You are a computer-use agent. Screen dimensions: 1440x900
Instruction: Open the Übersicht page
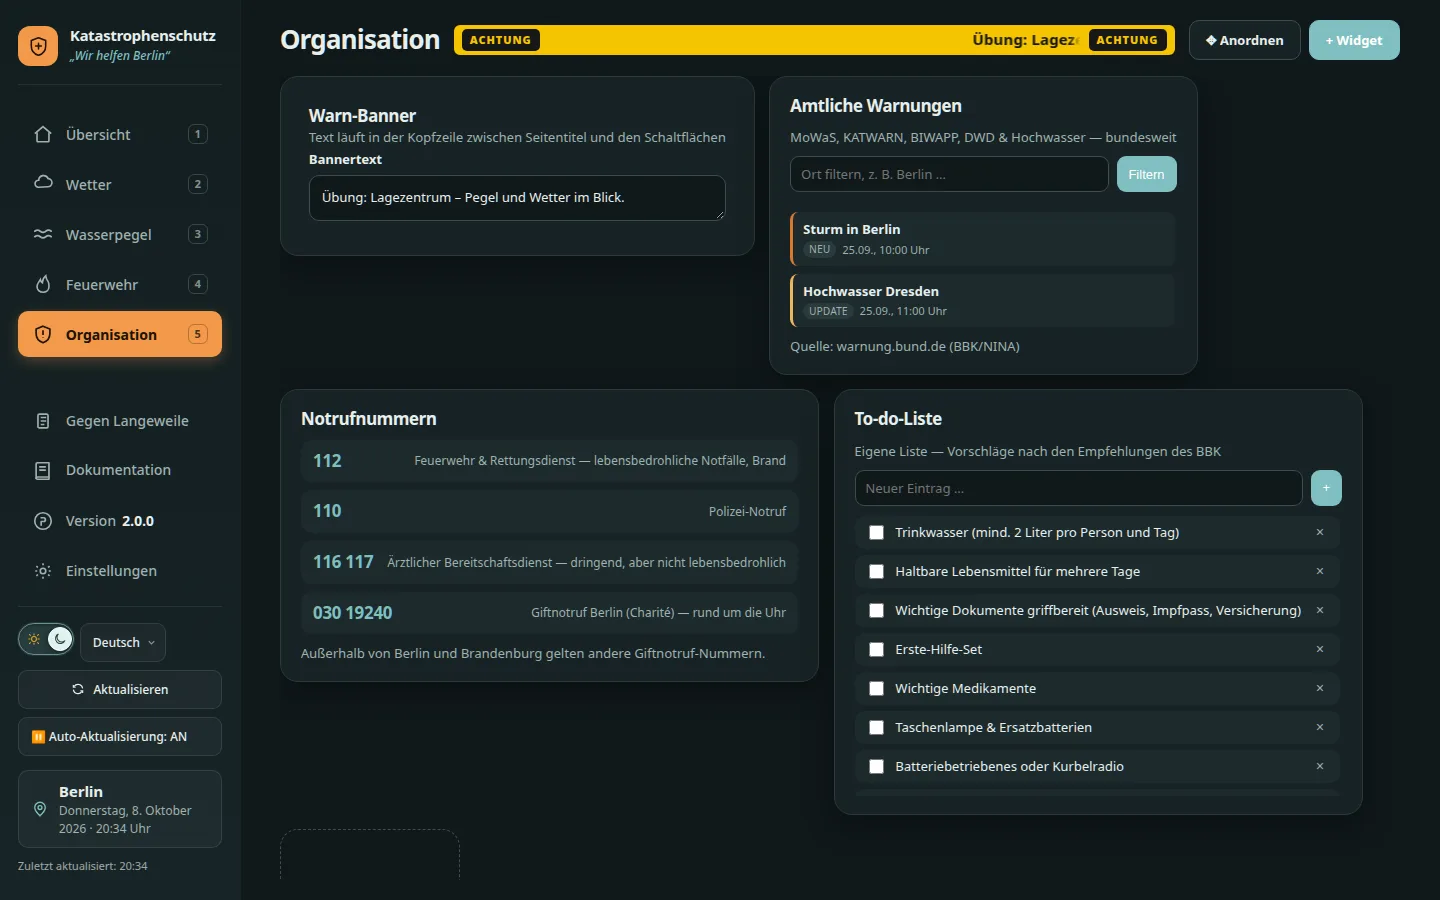point(120,134)
